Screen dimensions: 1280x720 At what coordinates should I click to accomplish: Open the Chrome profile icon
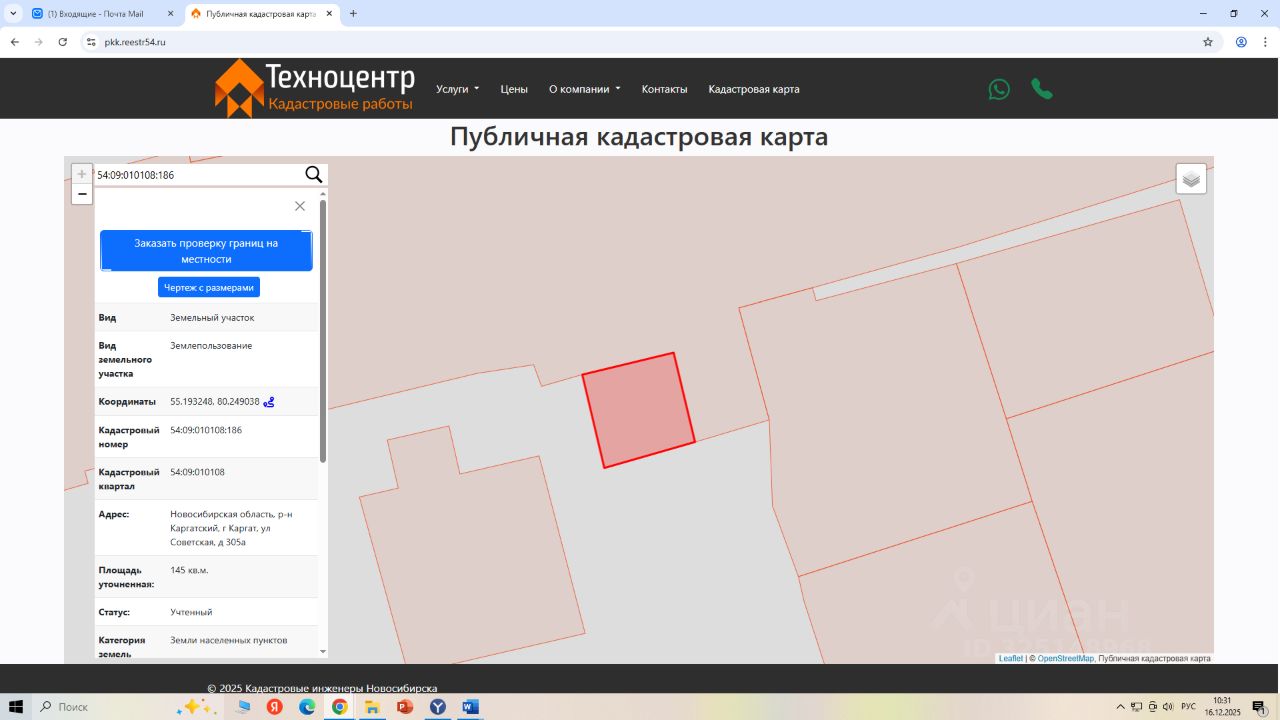[1241, 42]
